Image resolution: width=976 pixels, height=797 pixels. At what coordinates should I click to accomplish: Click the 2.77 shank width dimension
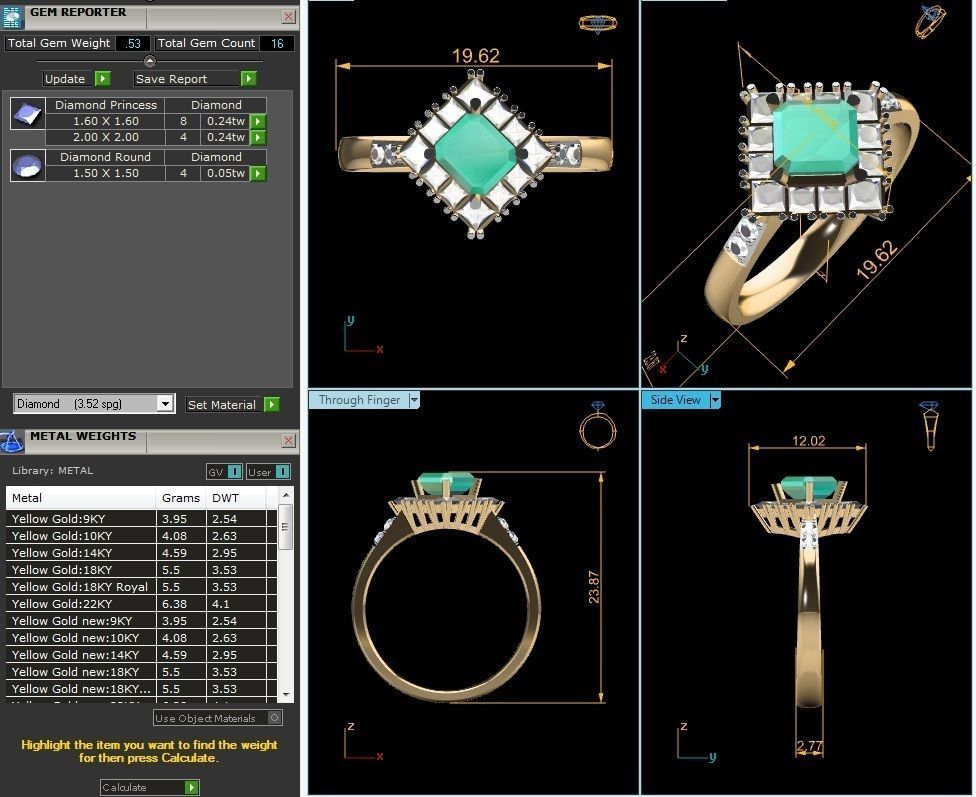(x=809, y=745)
